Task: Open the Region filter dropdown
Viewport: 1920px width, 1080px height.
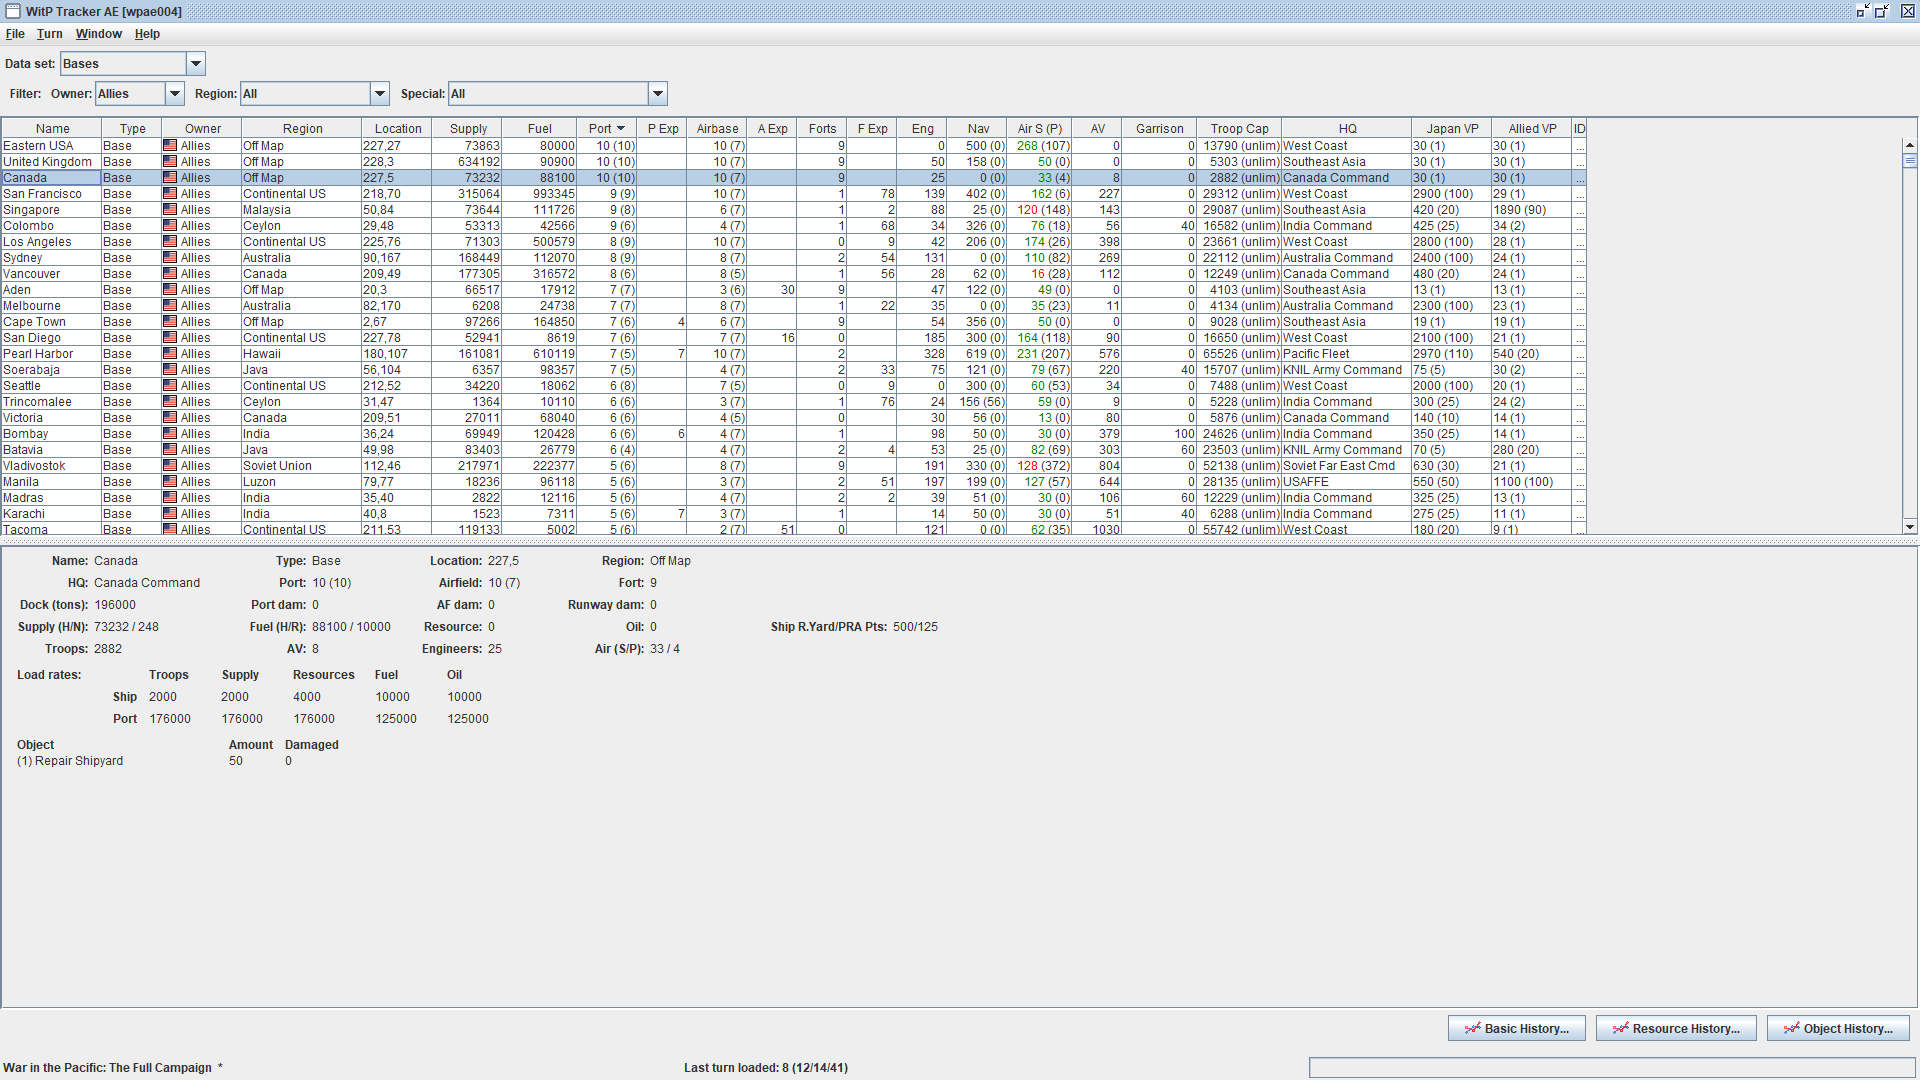Action: click(x=380, y=94)
